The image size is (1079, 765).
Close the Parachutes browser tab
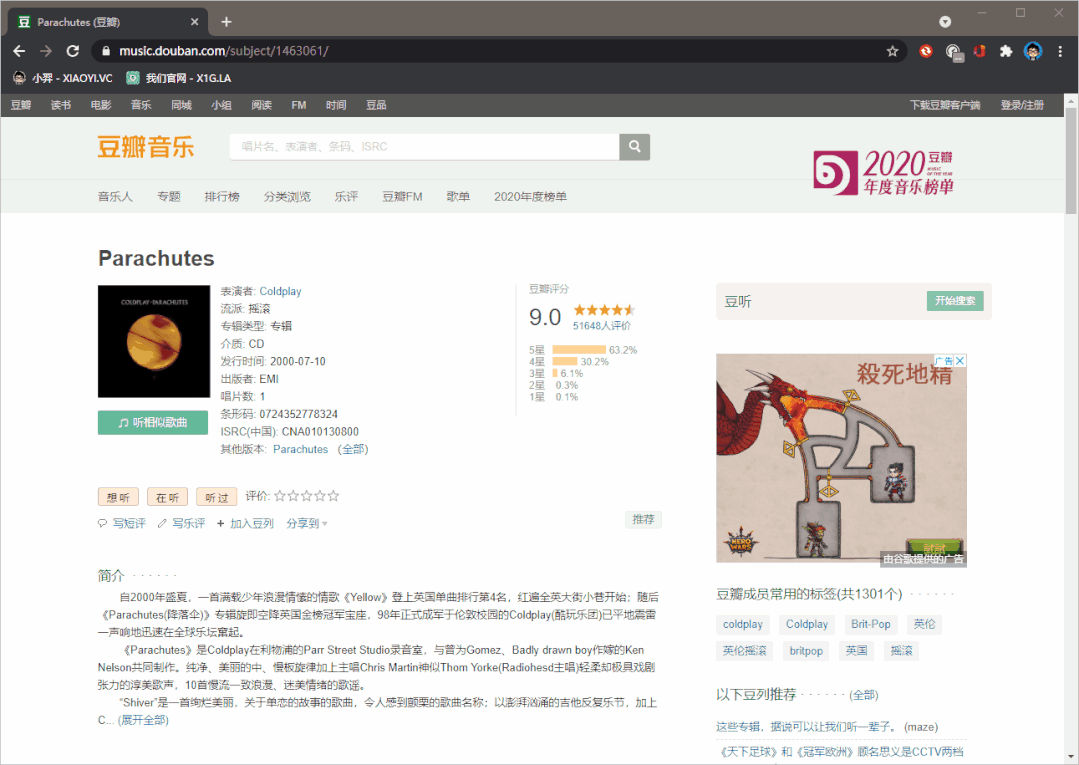[195, 22]
